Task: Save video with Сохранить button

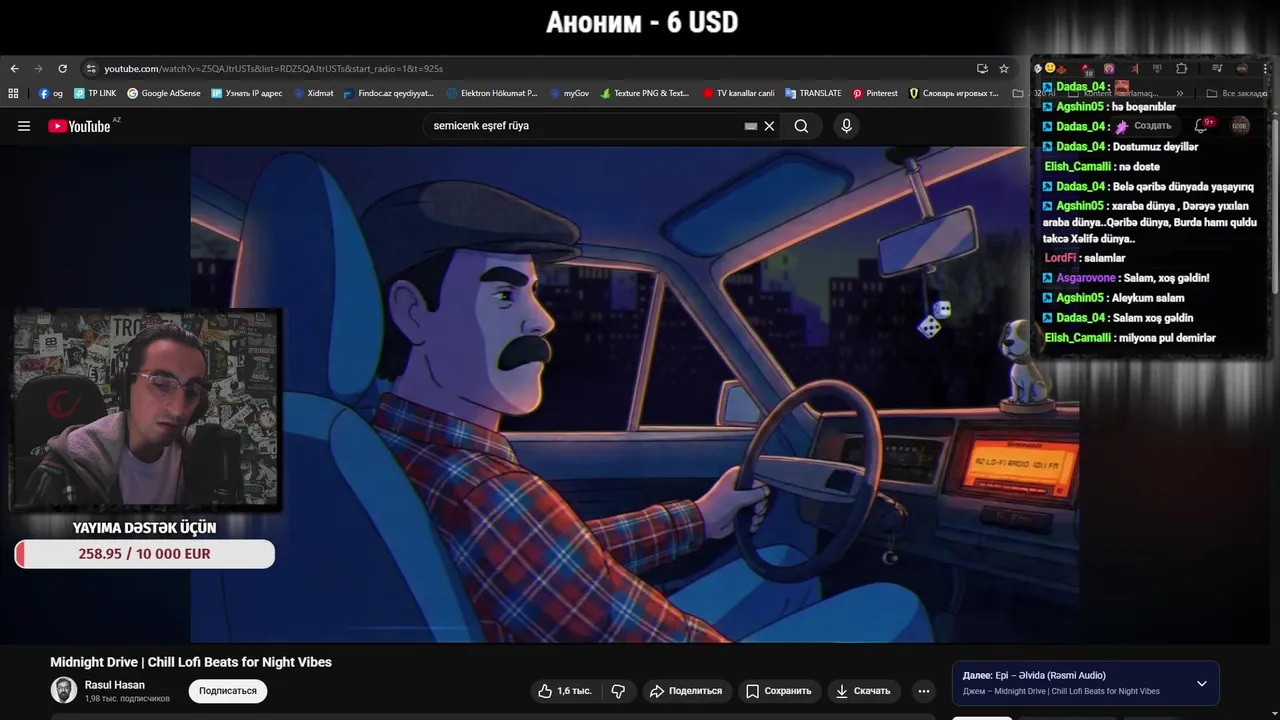Action: (x=779, y=691)
